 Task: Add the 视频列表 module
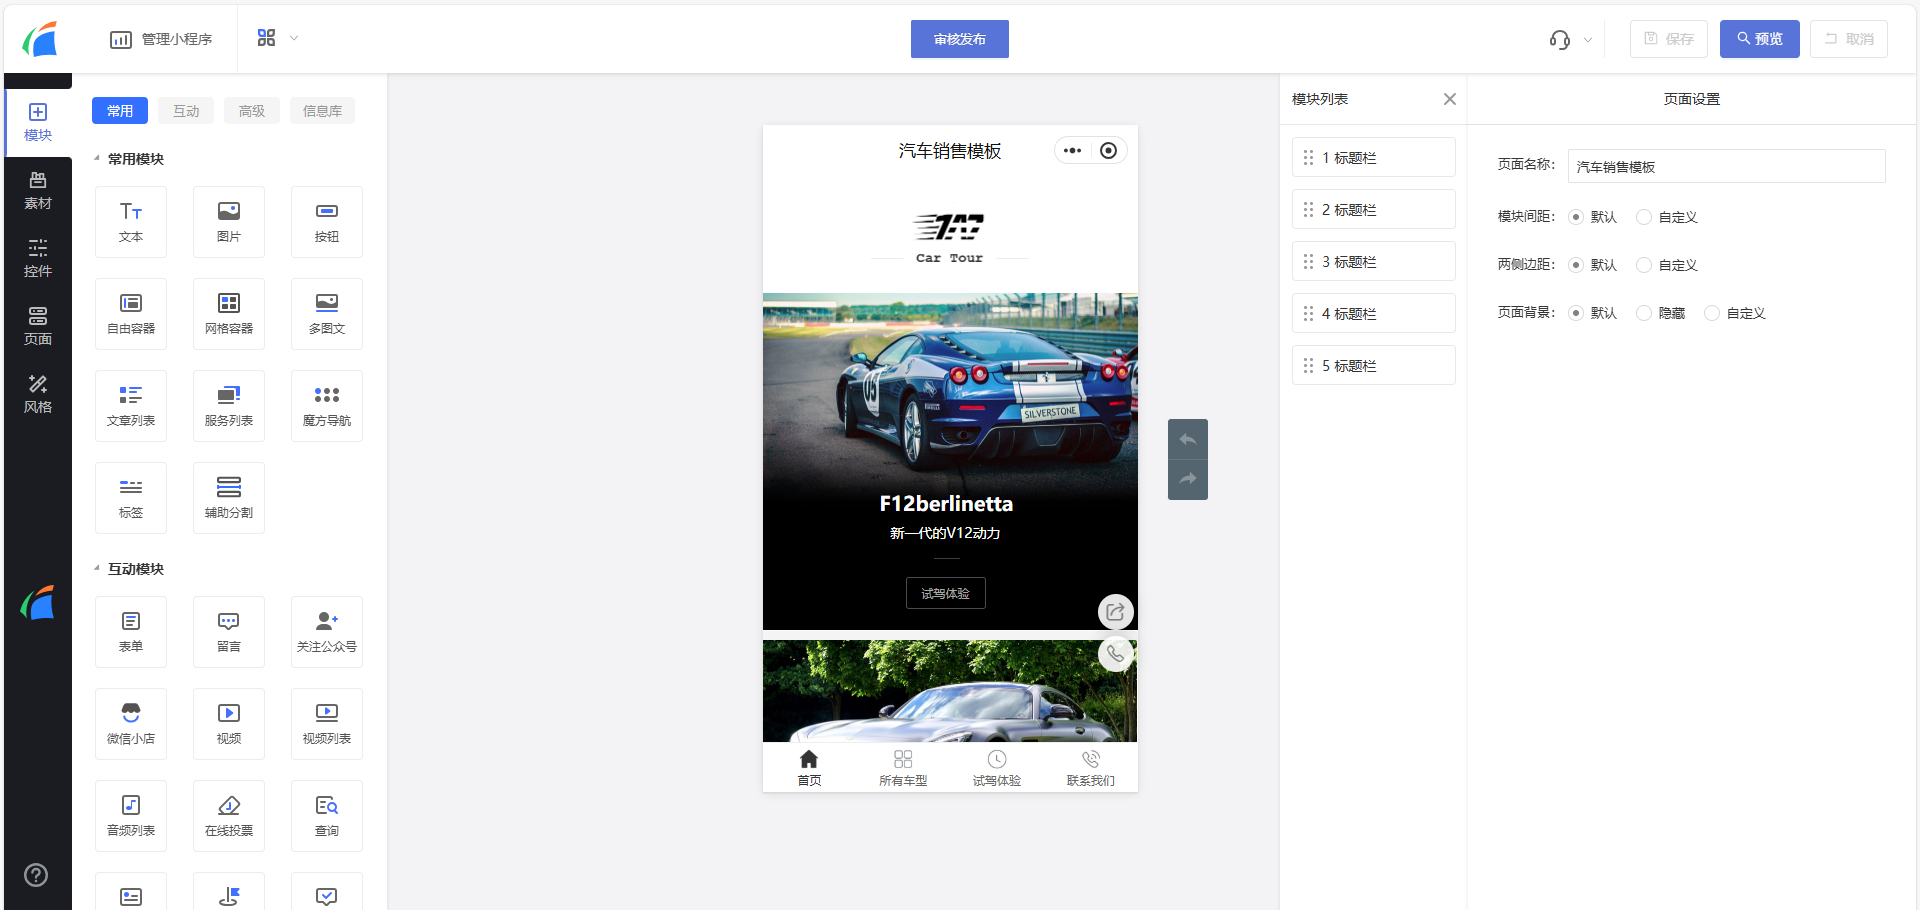(x=327, y=724)
